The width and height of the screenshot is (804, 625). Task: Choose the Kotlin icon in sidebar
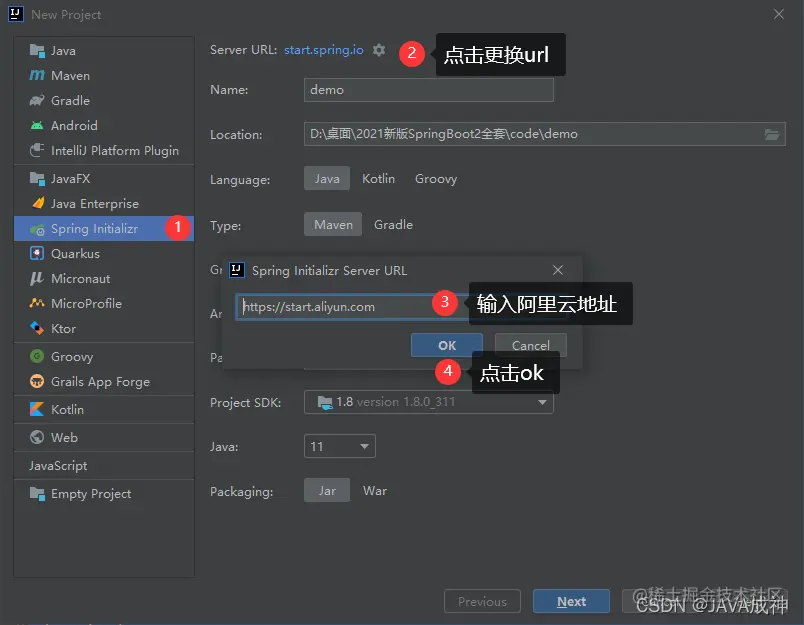[37, 409]
